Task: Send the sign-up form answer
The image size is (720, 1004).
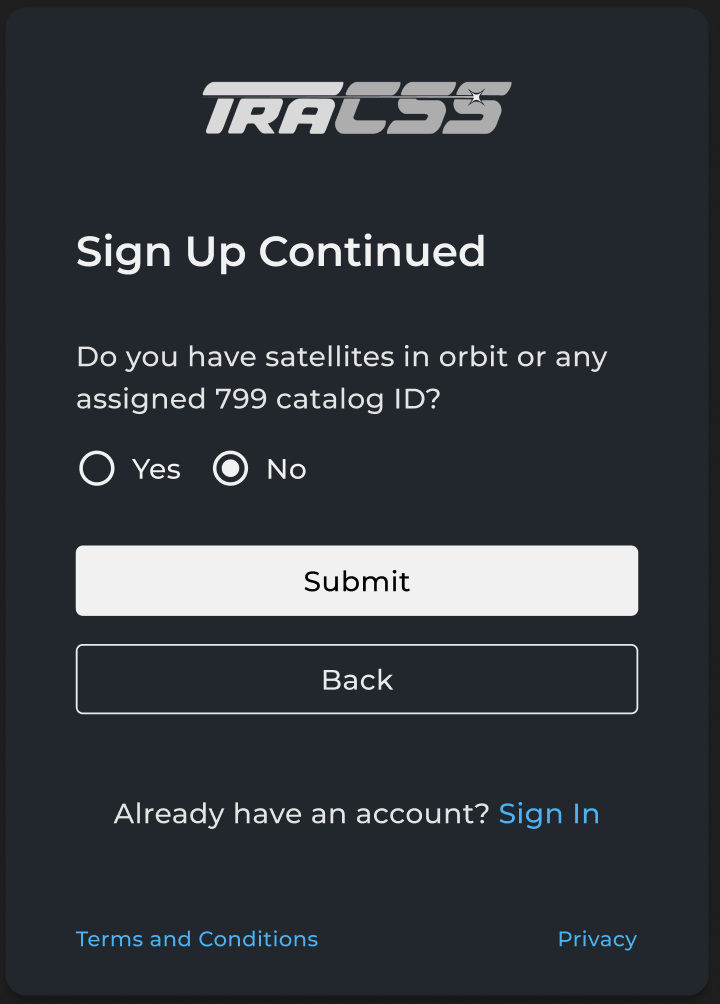Action: (357, 581)
